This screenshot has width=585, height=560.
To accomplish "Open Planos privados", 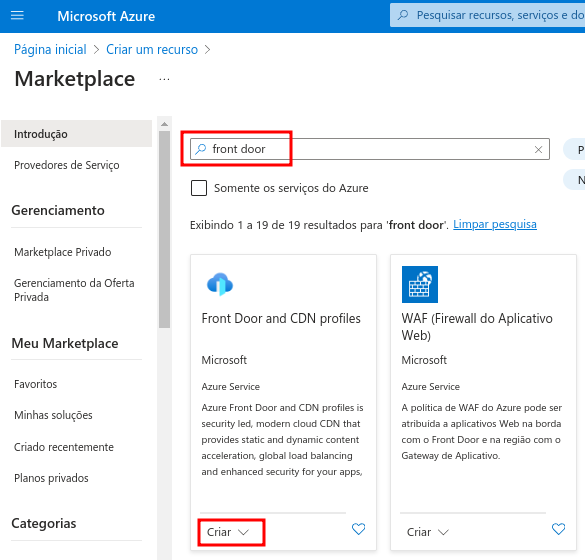I will pyautogui.click(x=51, y=478).
